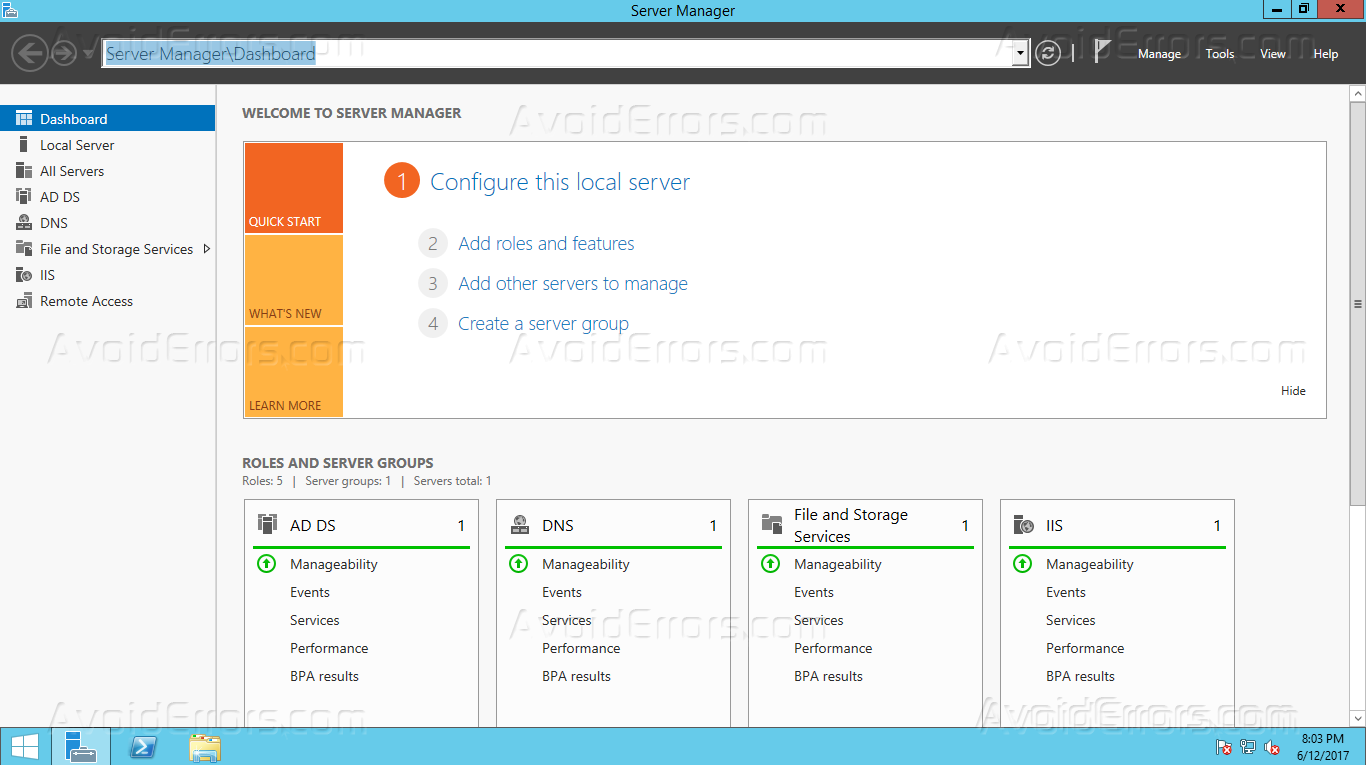Click the green Manageability status icon in DNS tile

pyautogui.click(x=518, y=564)
